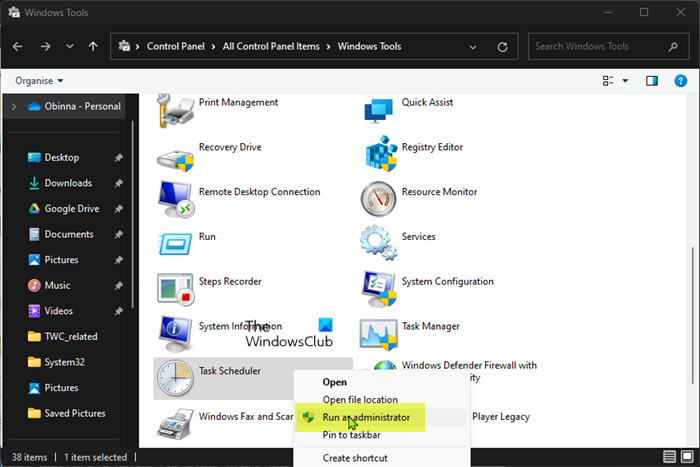Open Desktop in navigation pane
This screenshot has height=467, width=700.
tap(62, 158)
